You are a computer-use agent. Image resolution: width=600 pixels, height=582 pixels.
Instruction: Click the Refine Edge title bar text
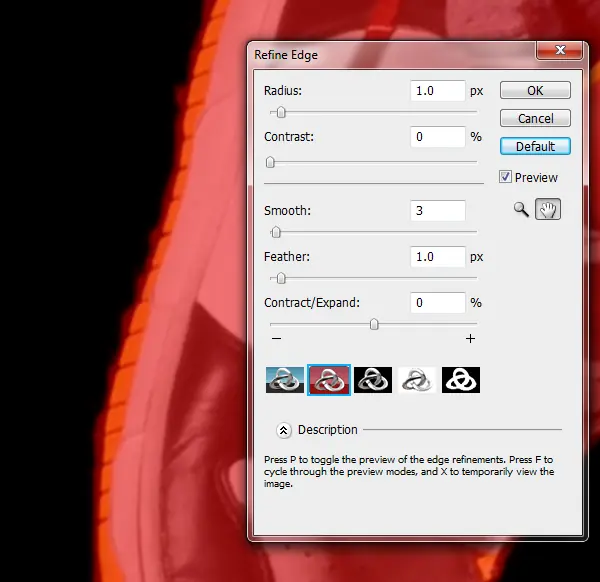[286, 55]
